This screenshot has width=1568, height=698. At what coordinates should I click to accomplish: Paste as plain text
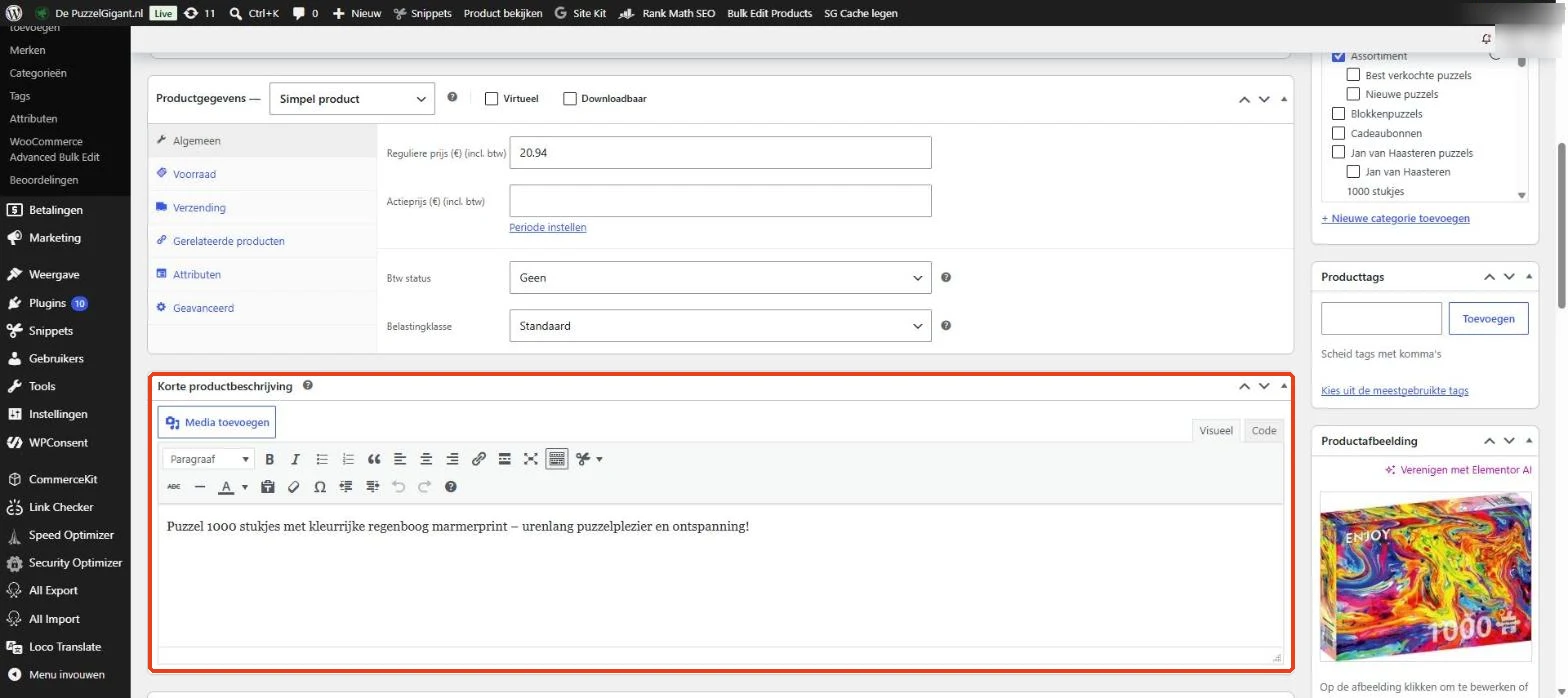click(267, 487)
